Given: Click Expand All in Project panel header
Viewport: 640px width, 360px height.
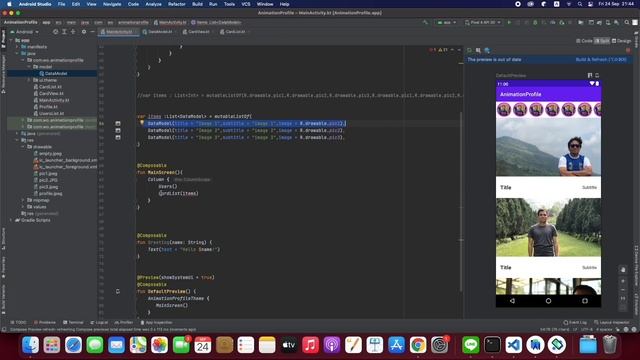Looking at the screenshot, I should (x=64, y=31).
